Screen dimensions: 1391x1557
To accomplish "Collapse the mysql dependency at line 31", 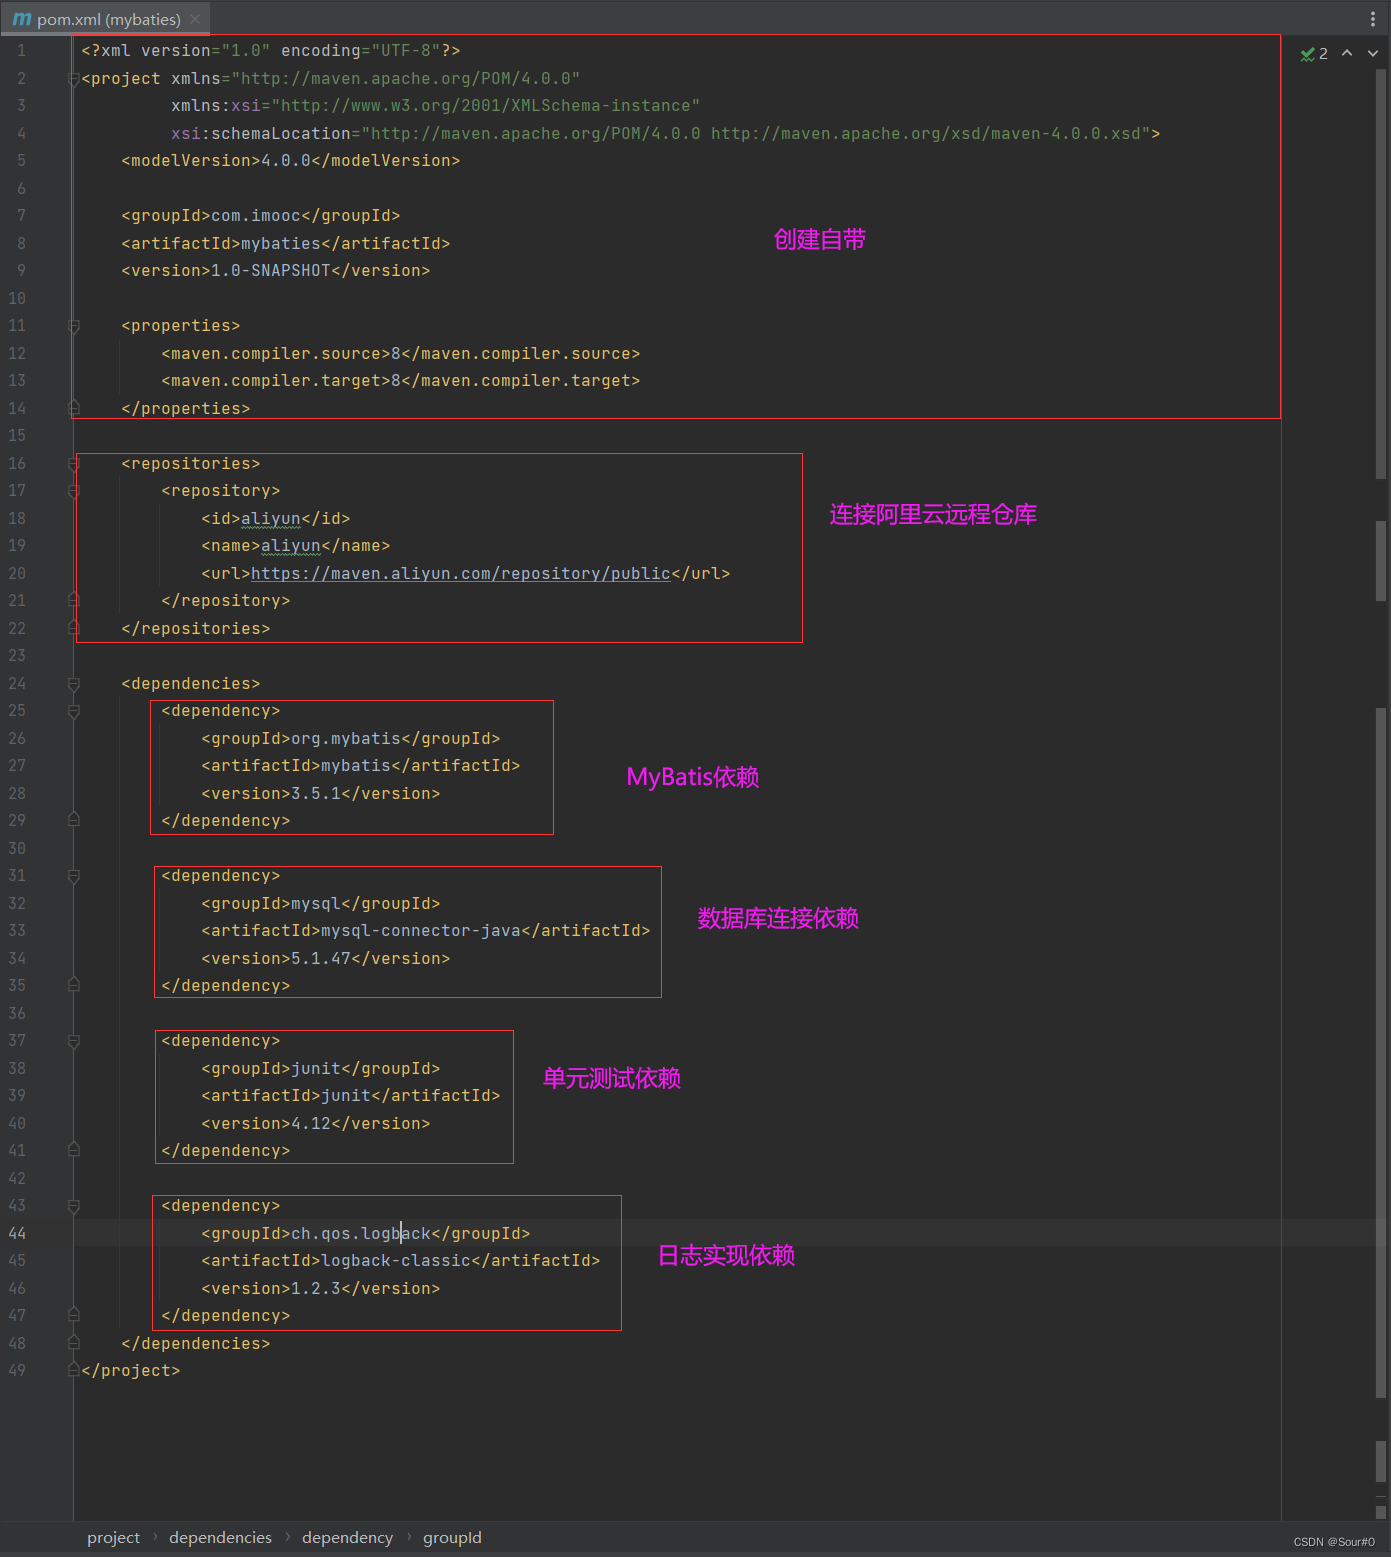I will point(73,876).
